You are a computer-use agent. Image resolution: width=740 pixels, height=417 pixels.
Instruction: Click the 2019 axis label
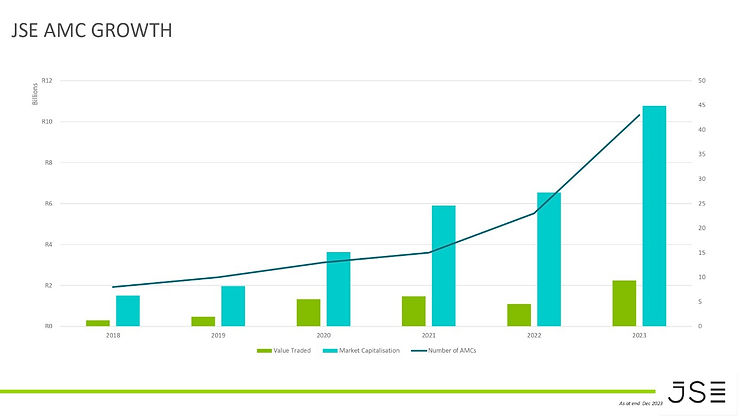tap(218, 335)
